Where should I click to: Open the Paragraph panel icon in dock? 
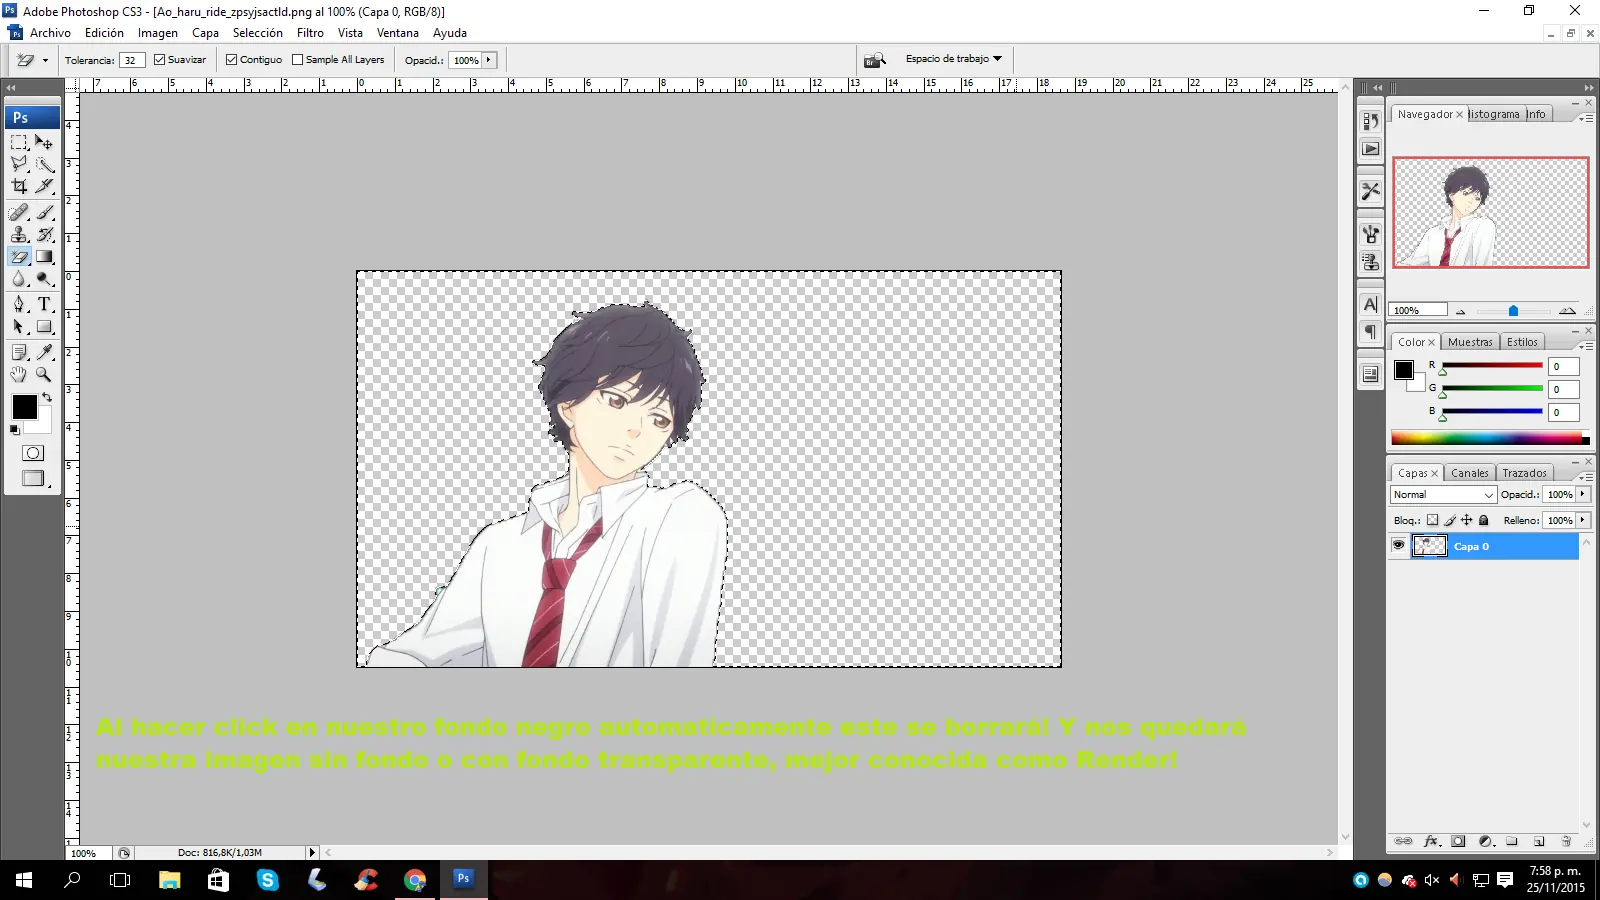click(x=1370, y=331)
